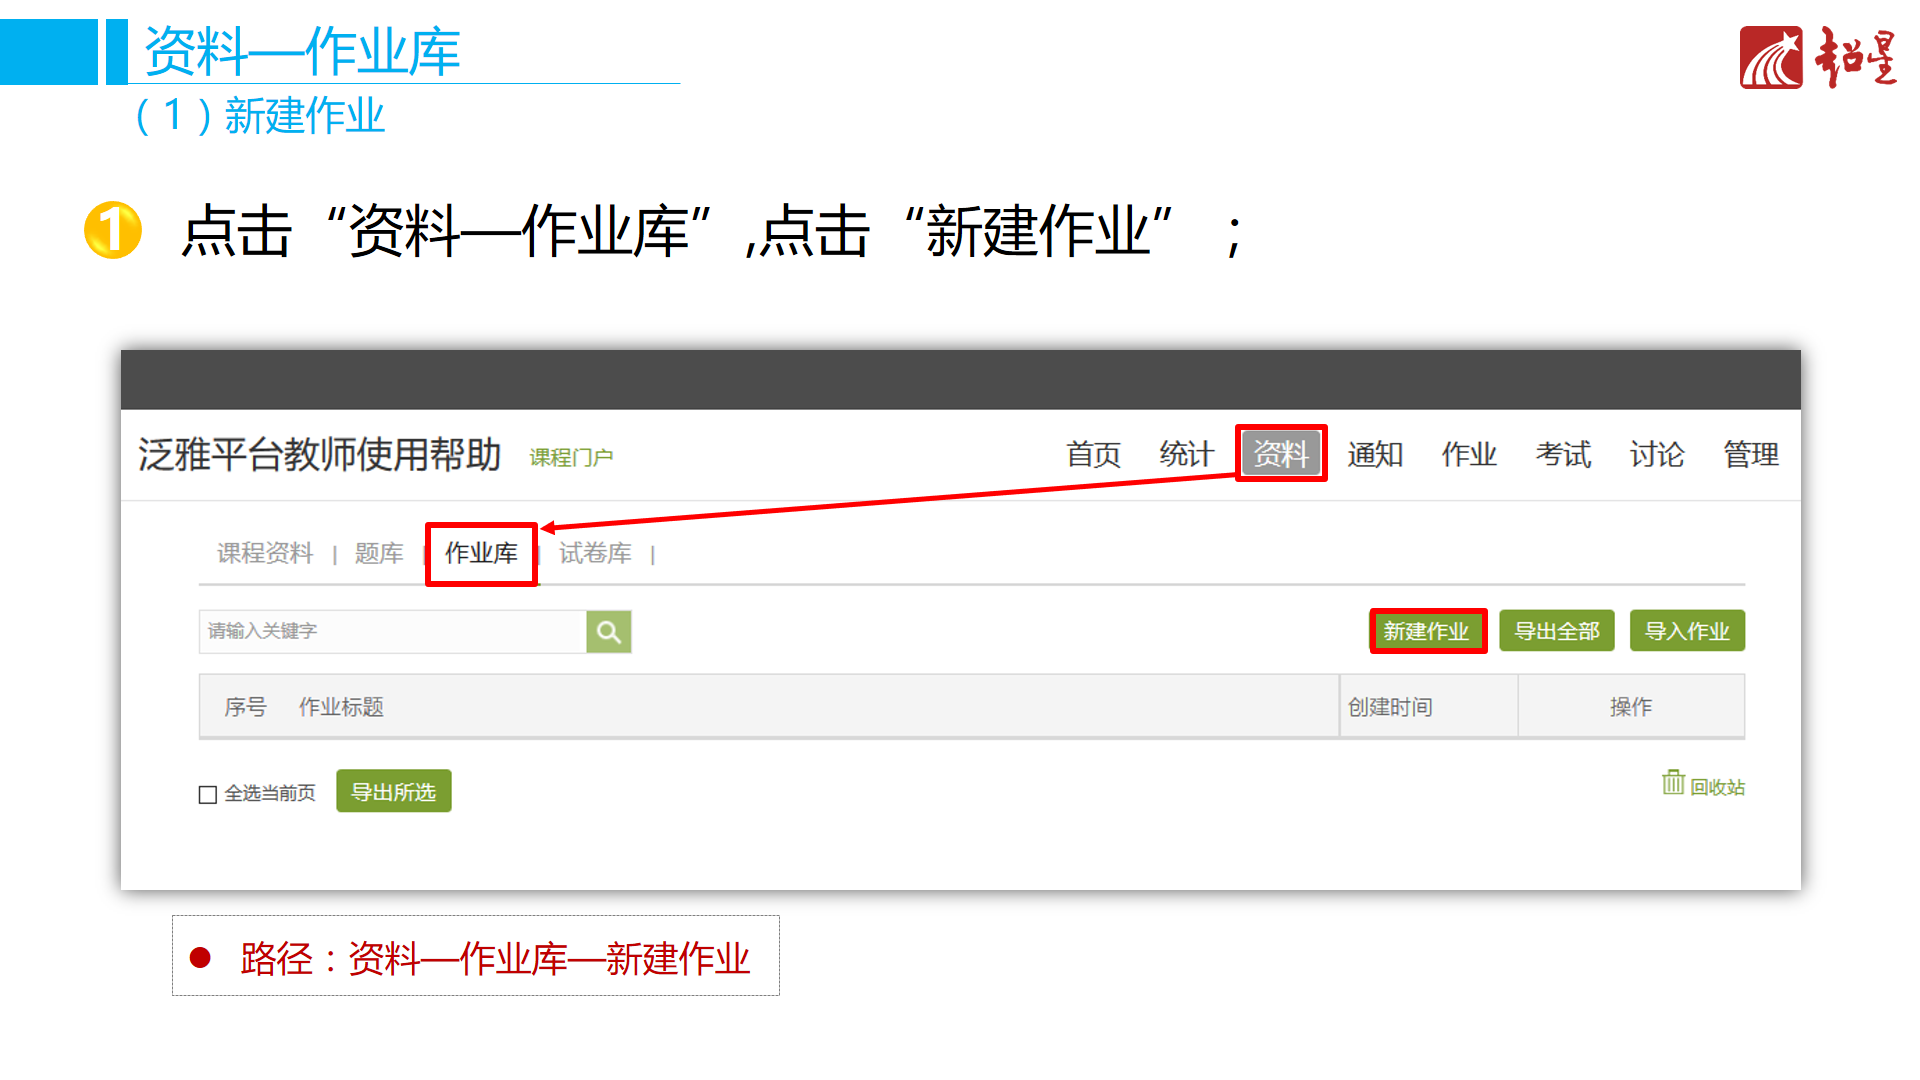Click the 导出全部 green button
The height and width of the screenshot is (1080, 1920).
coord(1557,631)
